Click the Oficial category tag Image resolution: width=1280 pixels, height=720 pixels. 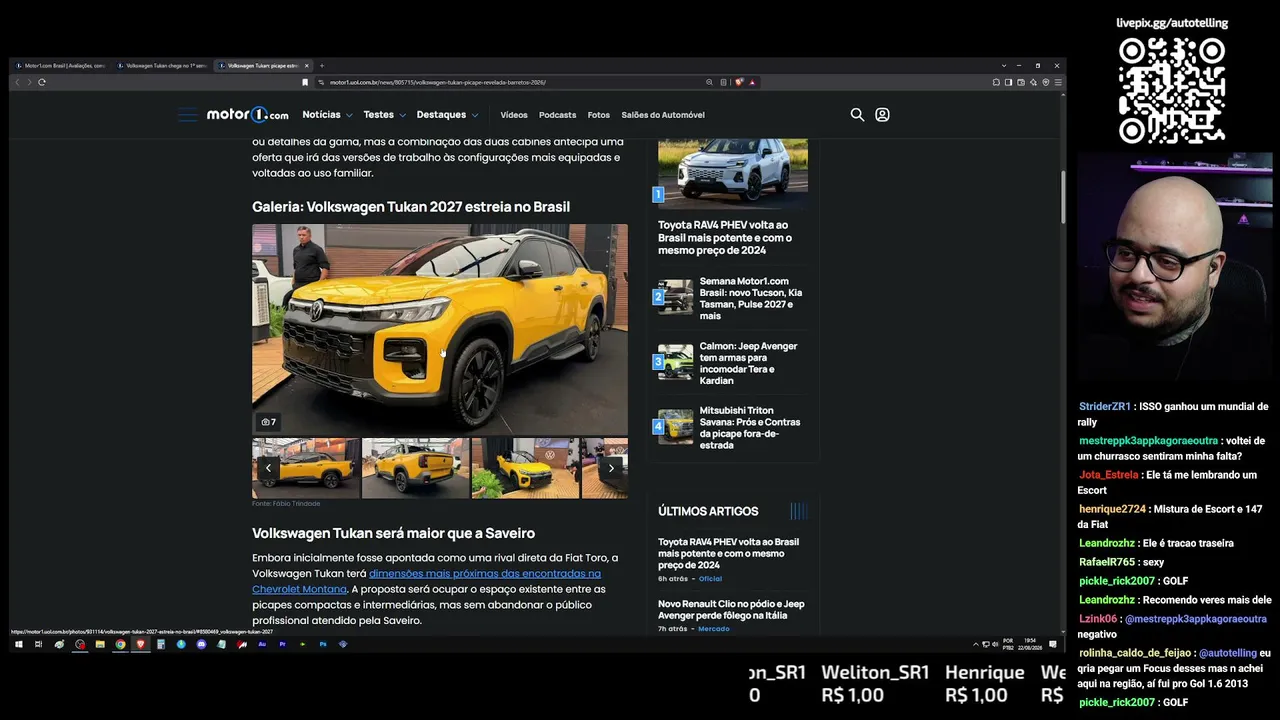[710, 579]
